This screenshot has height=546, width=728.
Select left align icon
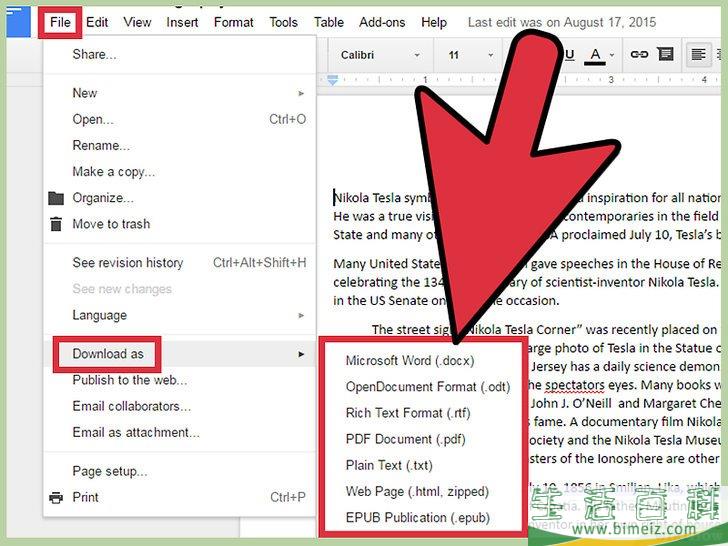point(698,55)
